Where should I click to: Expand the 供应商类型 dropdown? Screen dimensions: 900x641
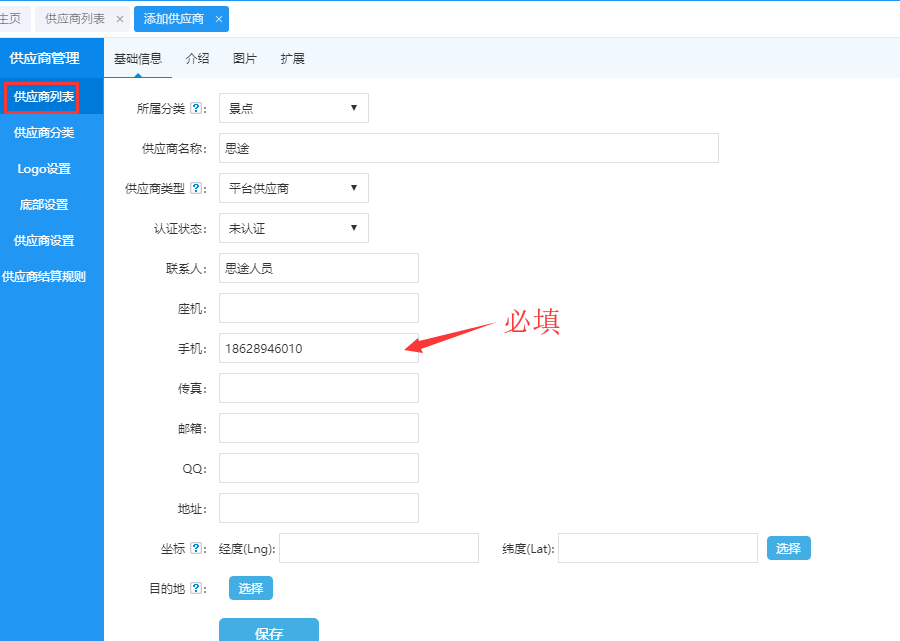293,188
